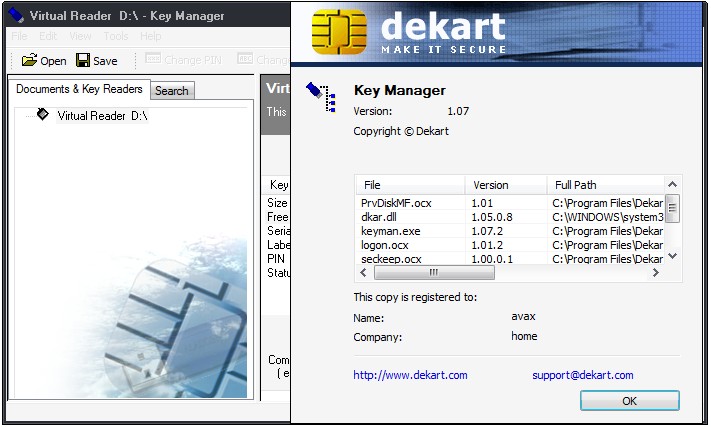Select the dkar.dll row

tap(510, 217)
